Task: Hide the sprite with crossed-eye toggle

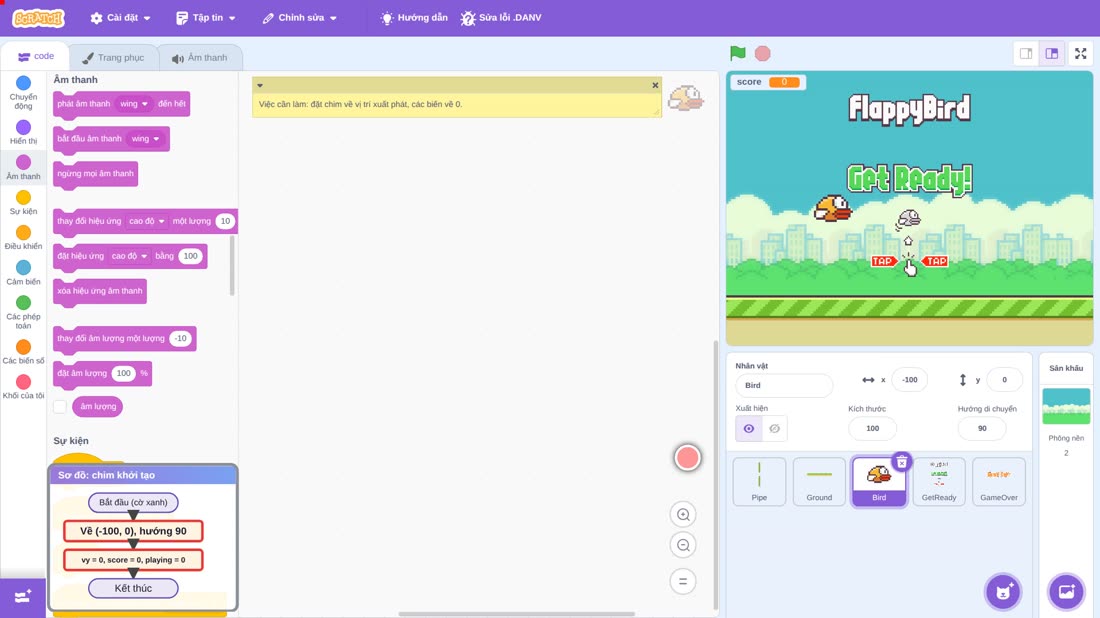Action: pos(774,429)
